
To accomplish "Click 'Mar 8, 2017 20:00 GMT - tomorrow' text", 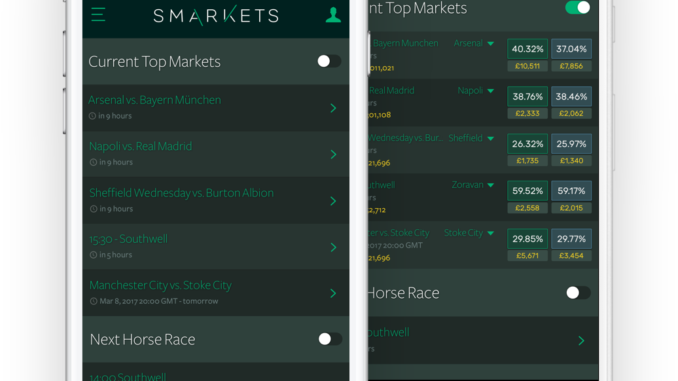I will point(159,301).
